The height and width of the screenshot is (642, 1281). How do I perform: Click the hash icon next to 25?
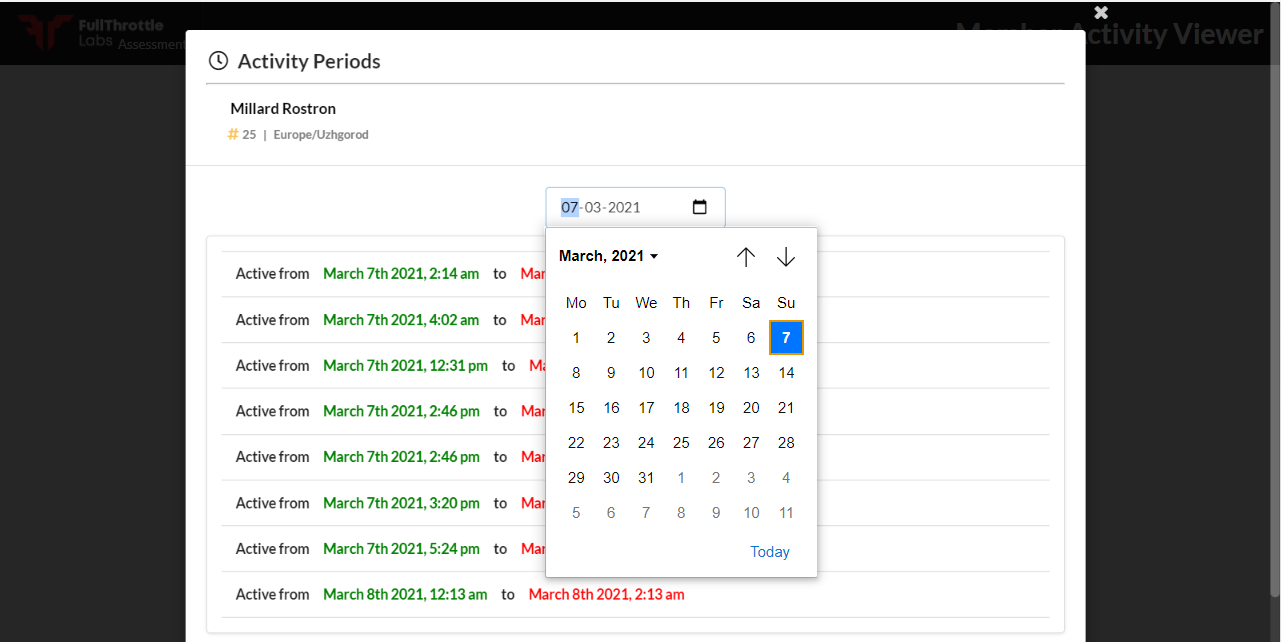[233, 134]
